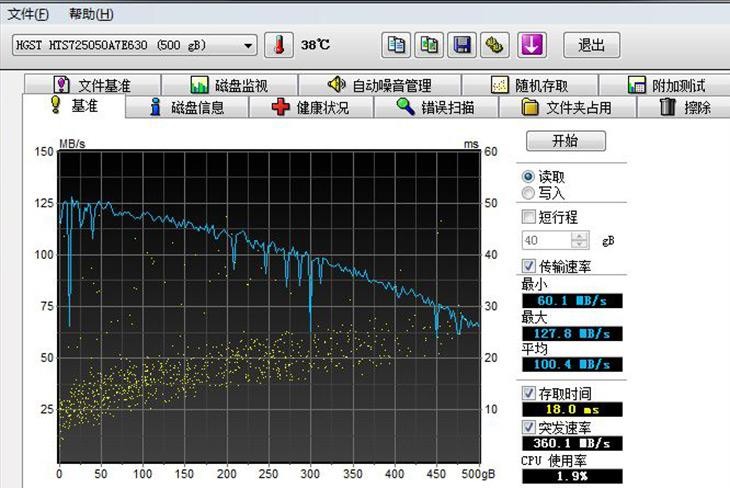
Task: Click the burst rate value 360.1 MB/s
Action: 572,443
